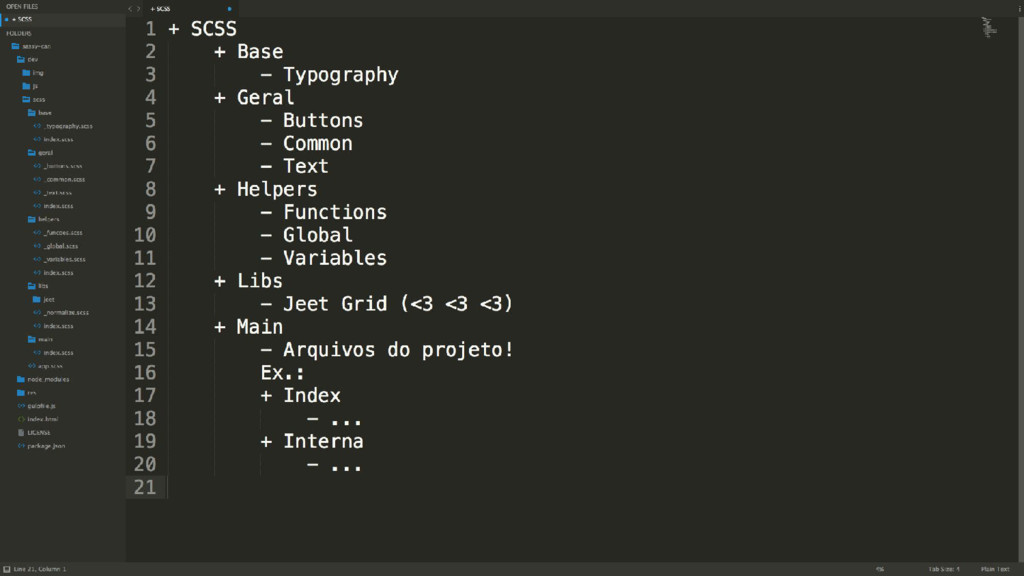Image resolution: width=1024 pixels, height=576 pixels.
Task: Open package.json from the folder tree
Action: (x=46, y=446)
